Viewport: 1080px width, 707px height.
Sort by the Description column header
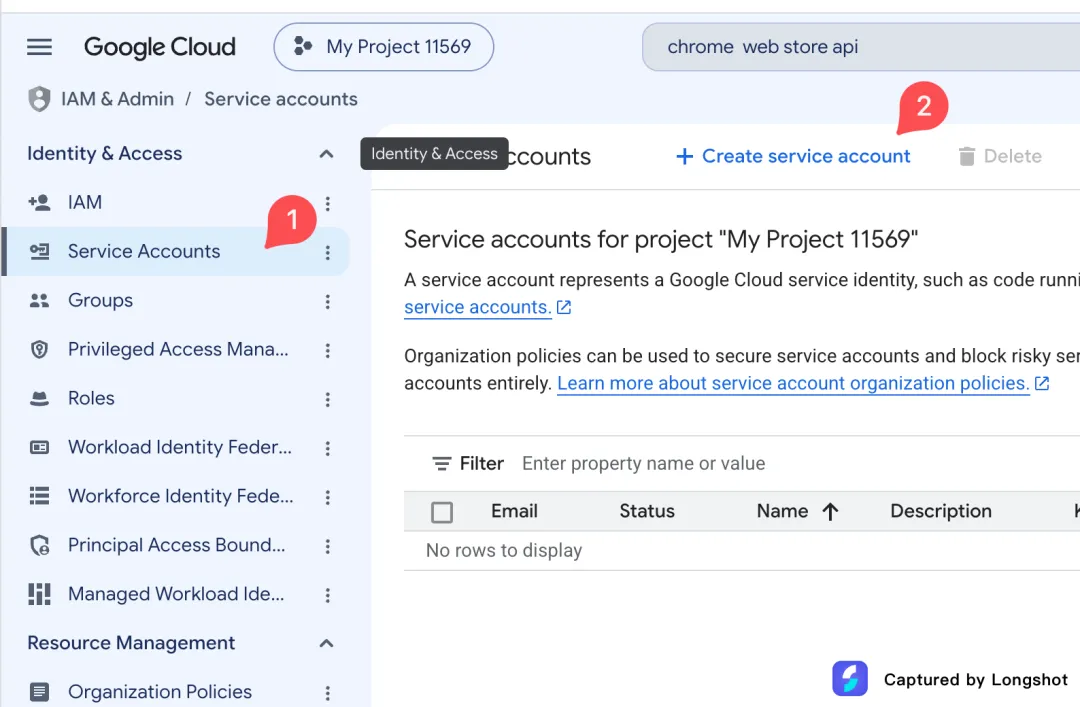coord(941,511)
